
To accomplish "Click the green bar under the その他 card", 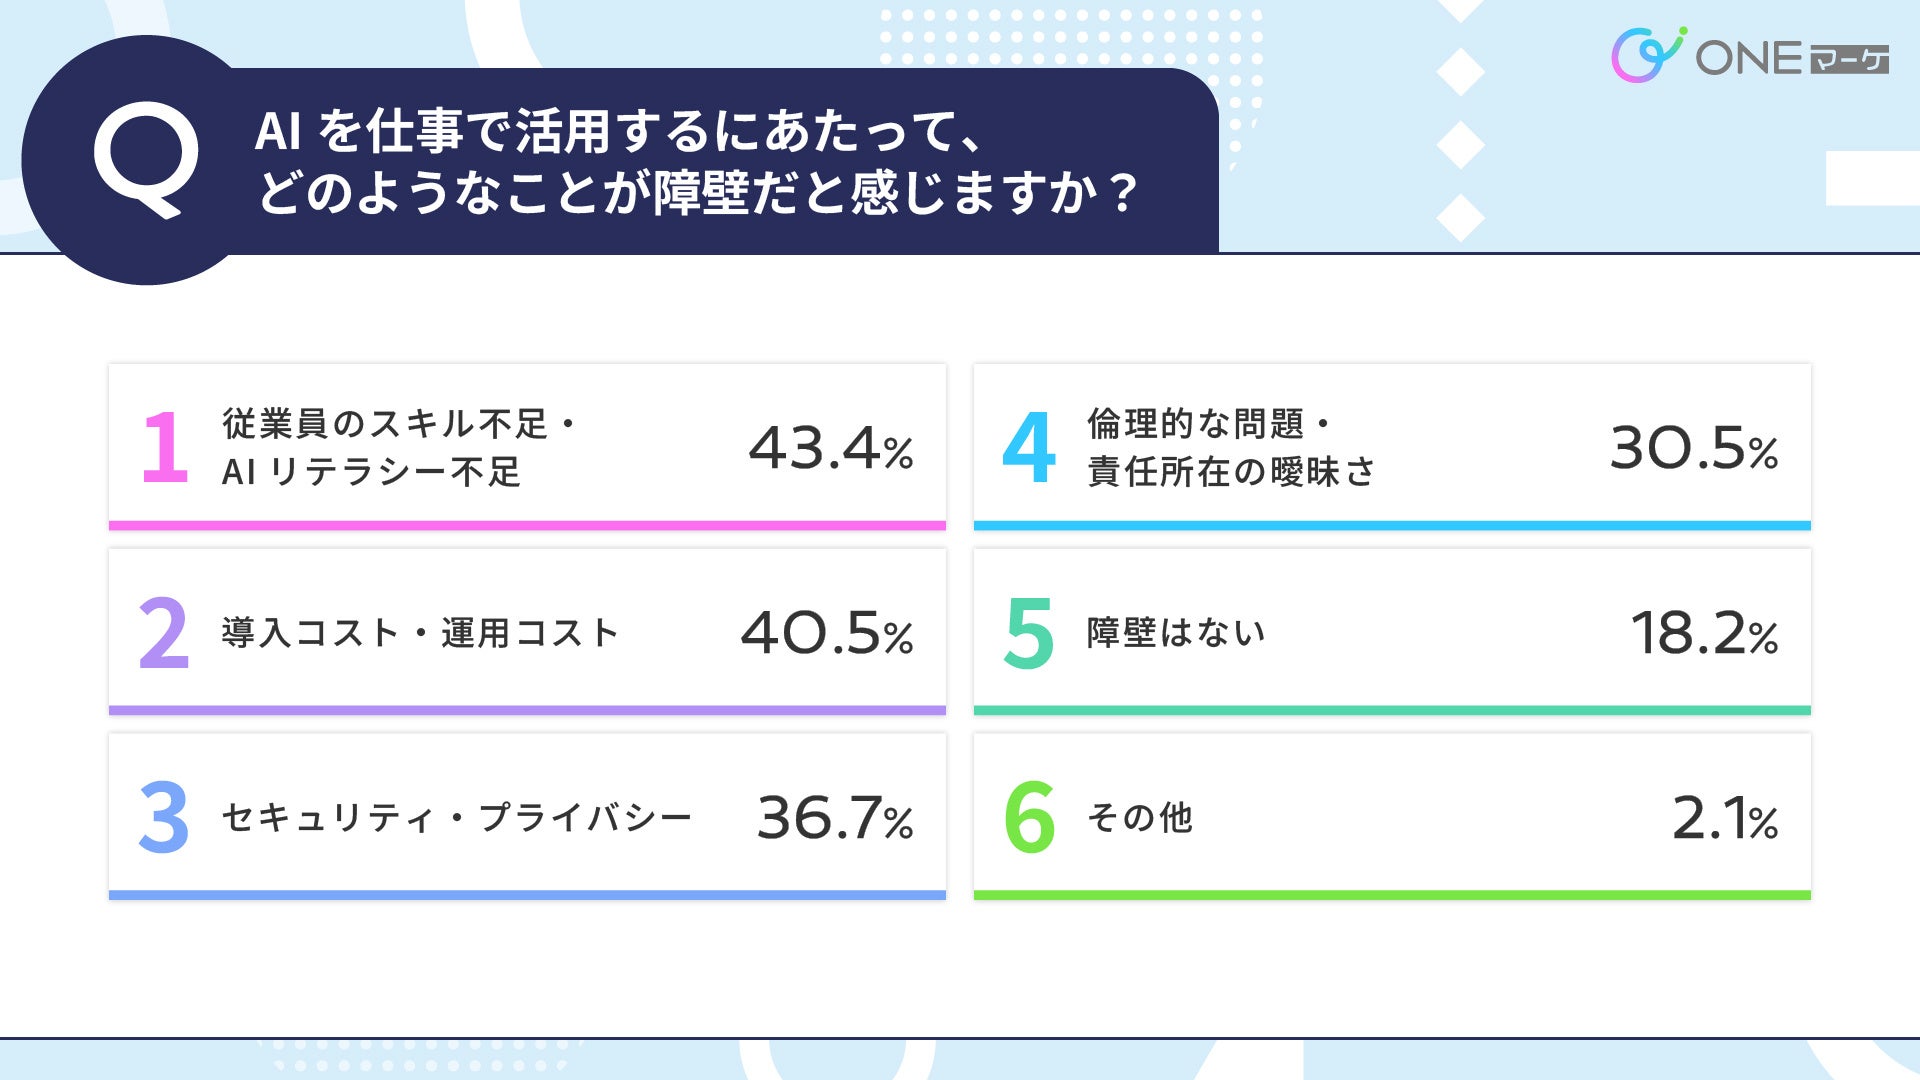I will pyautogui.click(x=1392, y=895).
